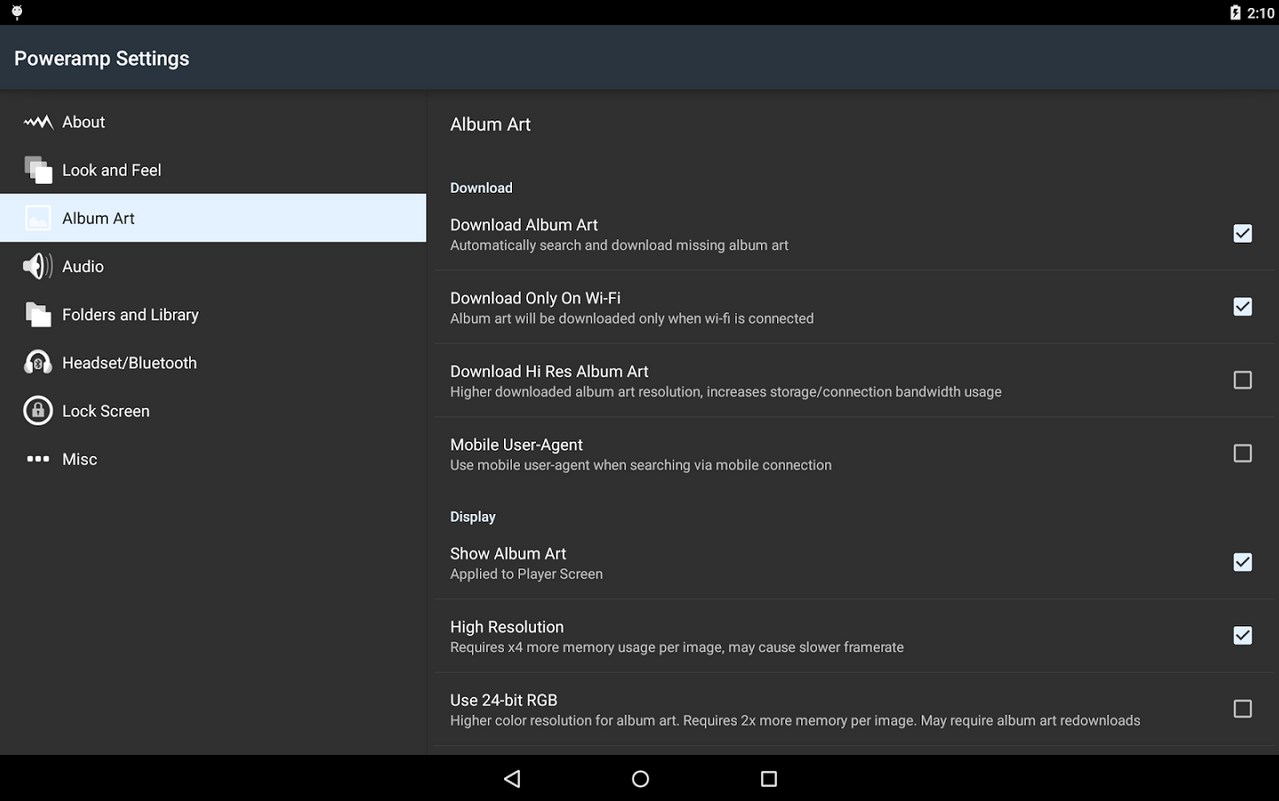Click Download Only On Wi-Fi title

coord(535,298)
